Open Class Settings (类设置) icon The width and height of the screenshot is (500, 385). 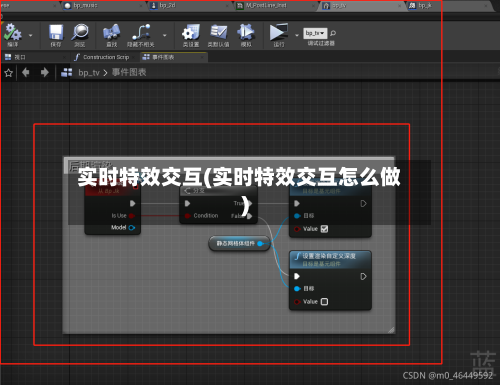pyautogui.click(x=191, y=32)
